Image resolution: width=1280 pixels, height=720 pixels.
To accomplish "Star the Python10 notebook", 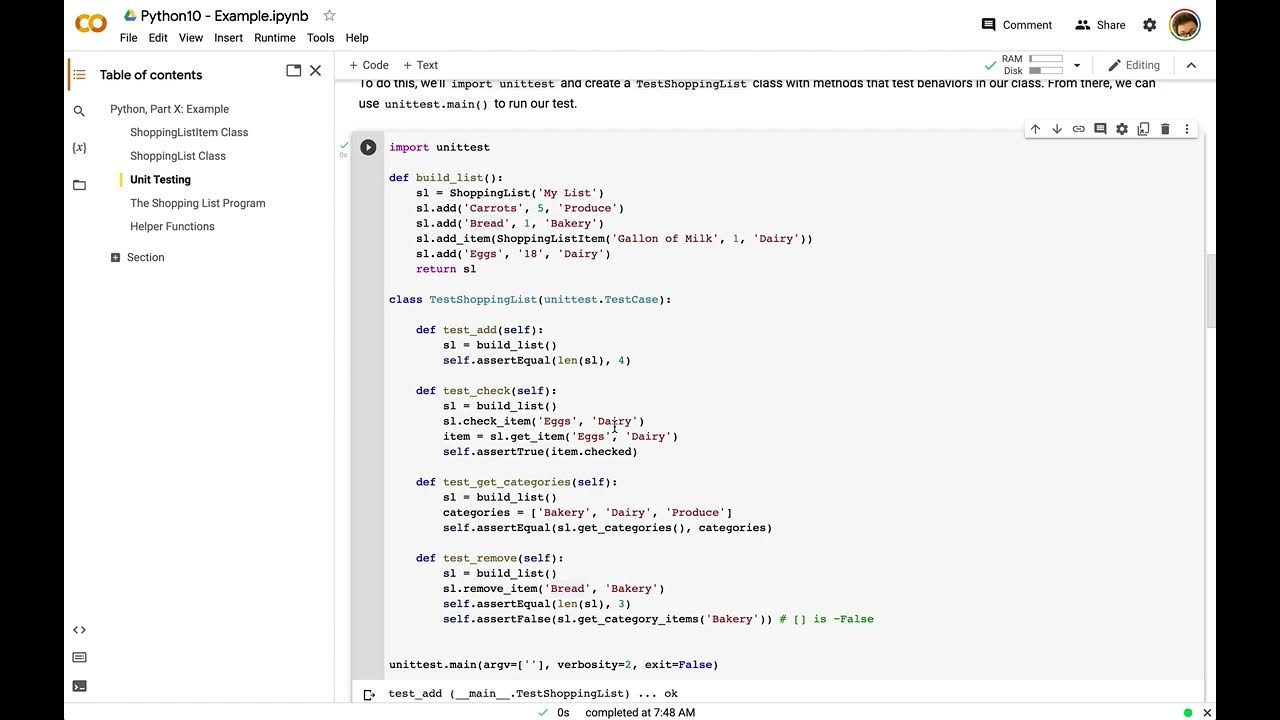I will click(329, 16).
